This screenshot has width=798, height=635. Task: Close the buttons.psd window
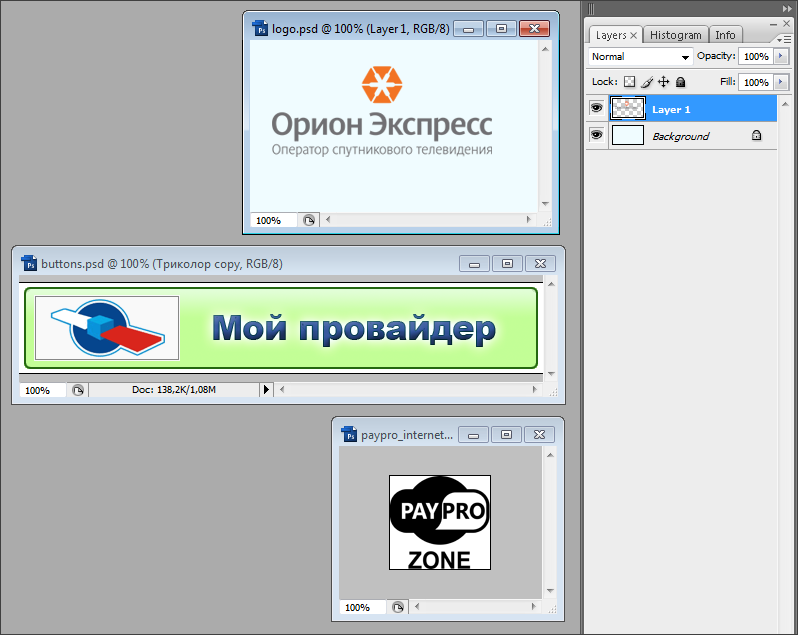pyautogui.click(x=540, y=264)
